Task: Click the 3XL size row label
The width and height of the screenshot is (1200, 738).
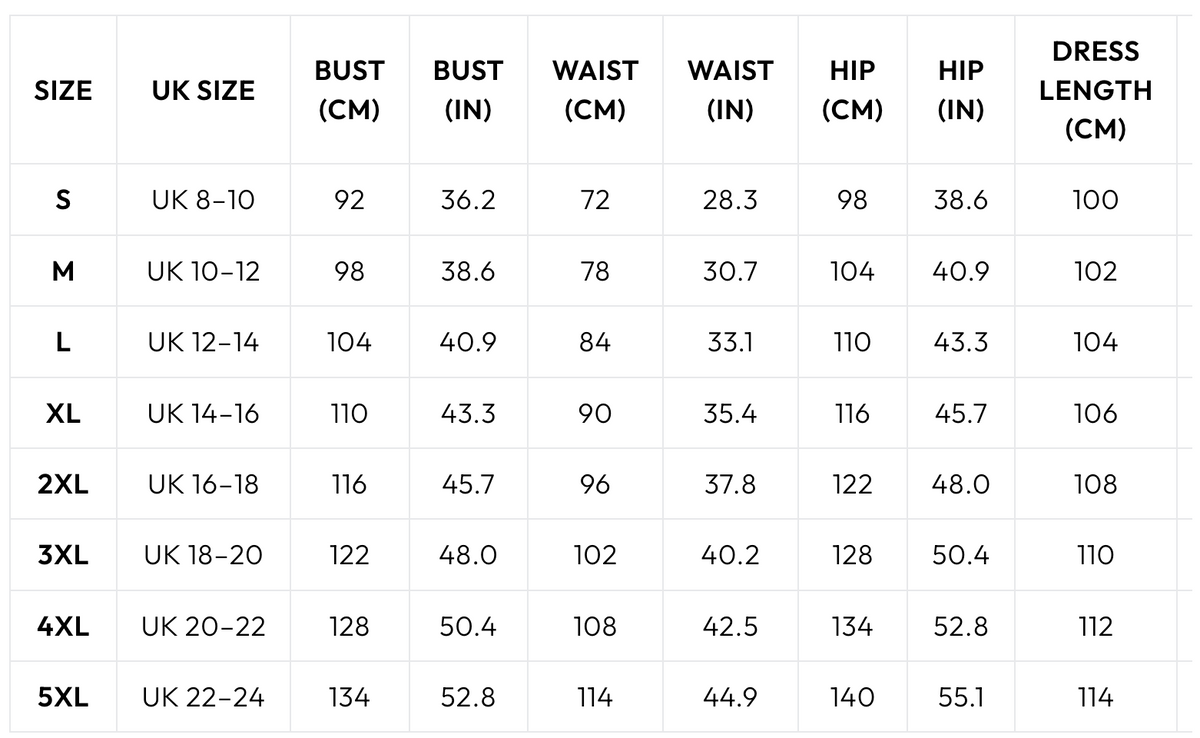Action: click(63, 555)
